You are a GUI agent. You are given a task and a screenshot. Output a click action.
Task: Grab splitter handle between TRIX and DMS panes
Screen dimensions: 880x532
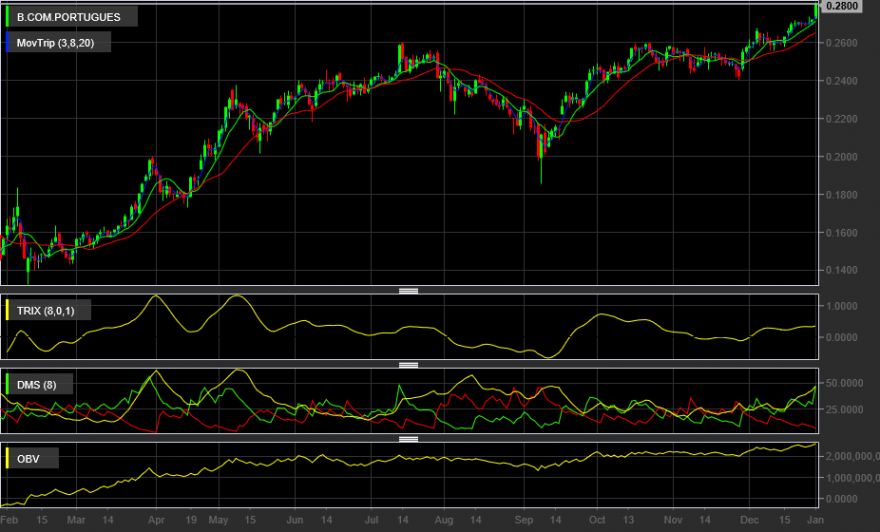click(x=409, y=365)
